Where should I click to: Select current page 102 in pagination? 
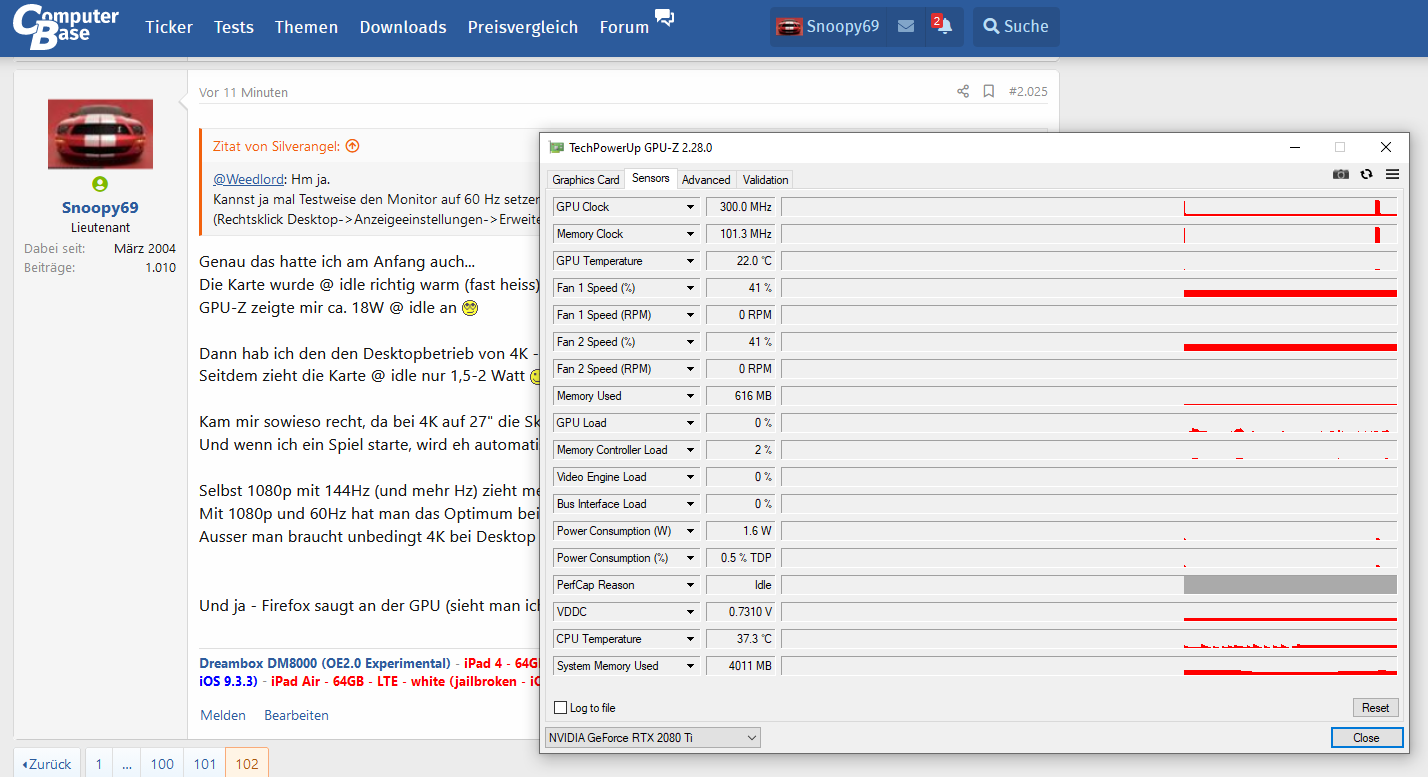coord(247,764)
